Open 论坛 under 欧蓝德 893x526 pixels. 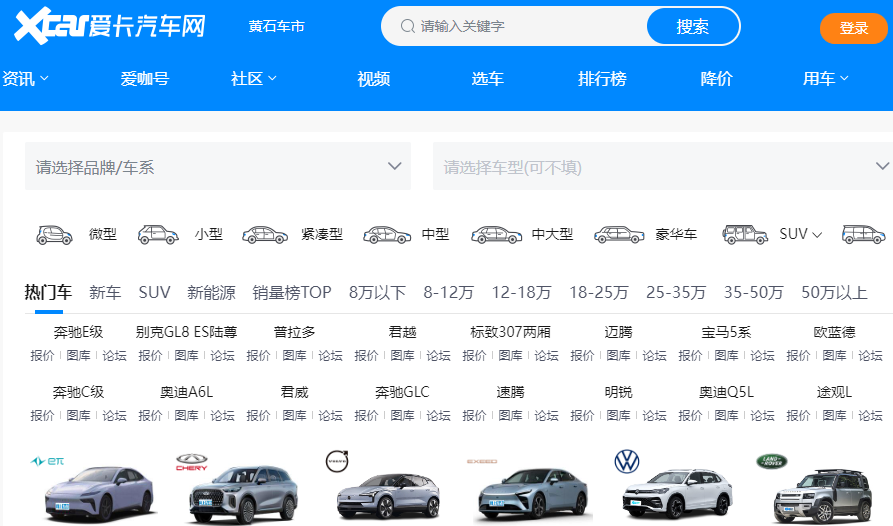point(870,356)
